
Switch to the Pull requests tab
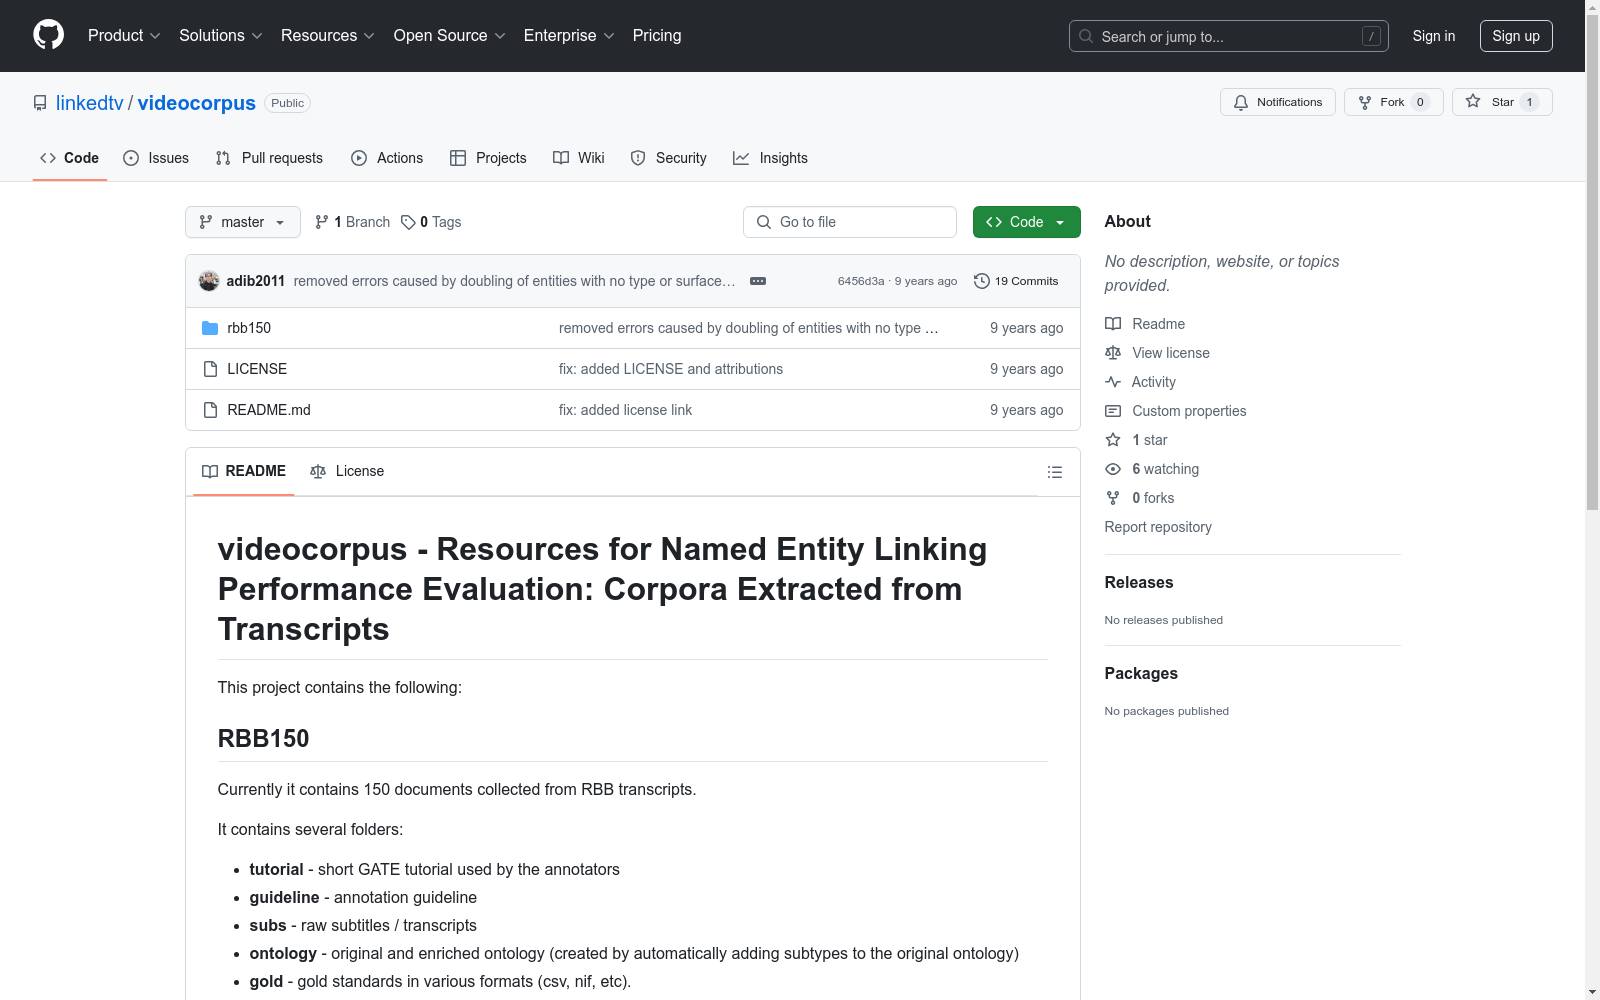coord(269,158)
